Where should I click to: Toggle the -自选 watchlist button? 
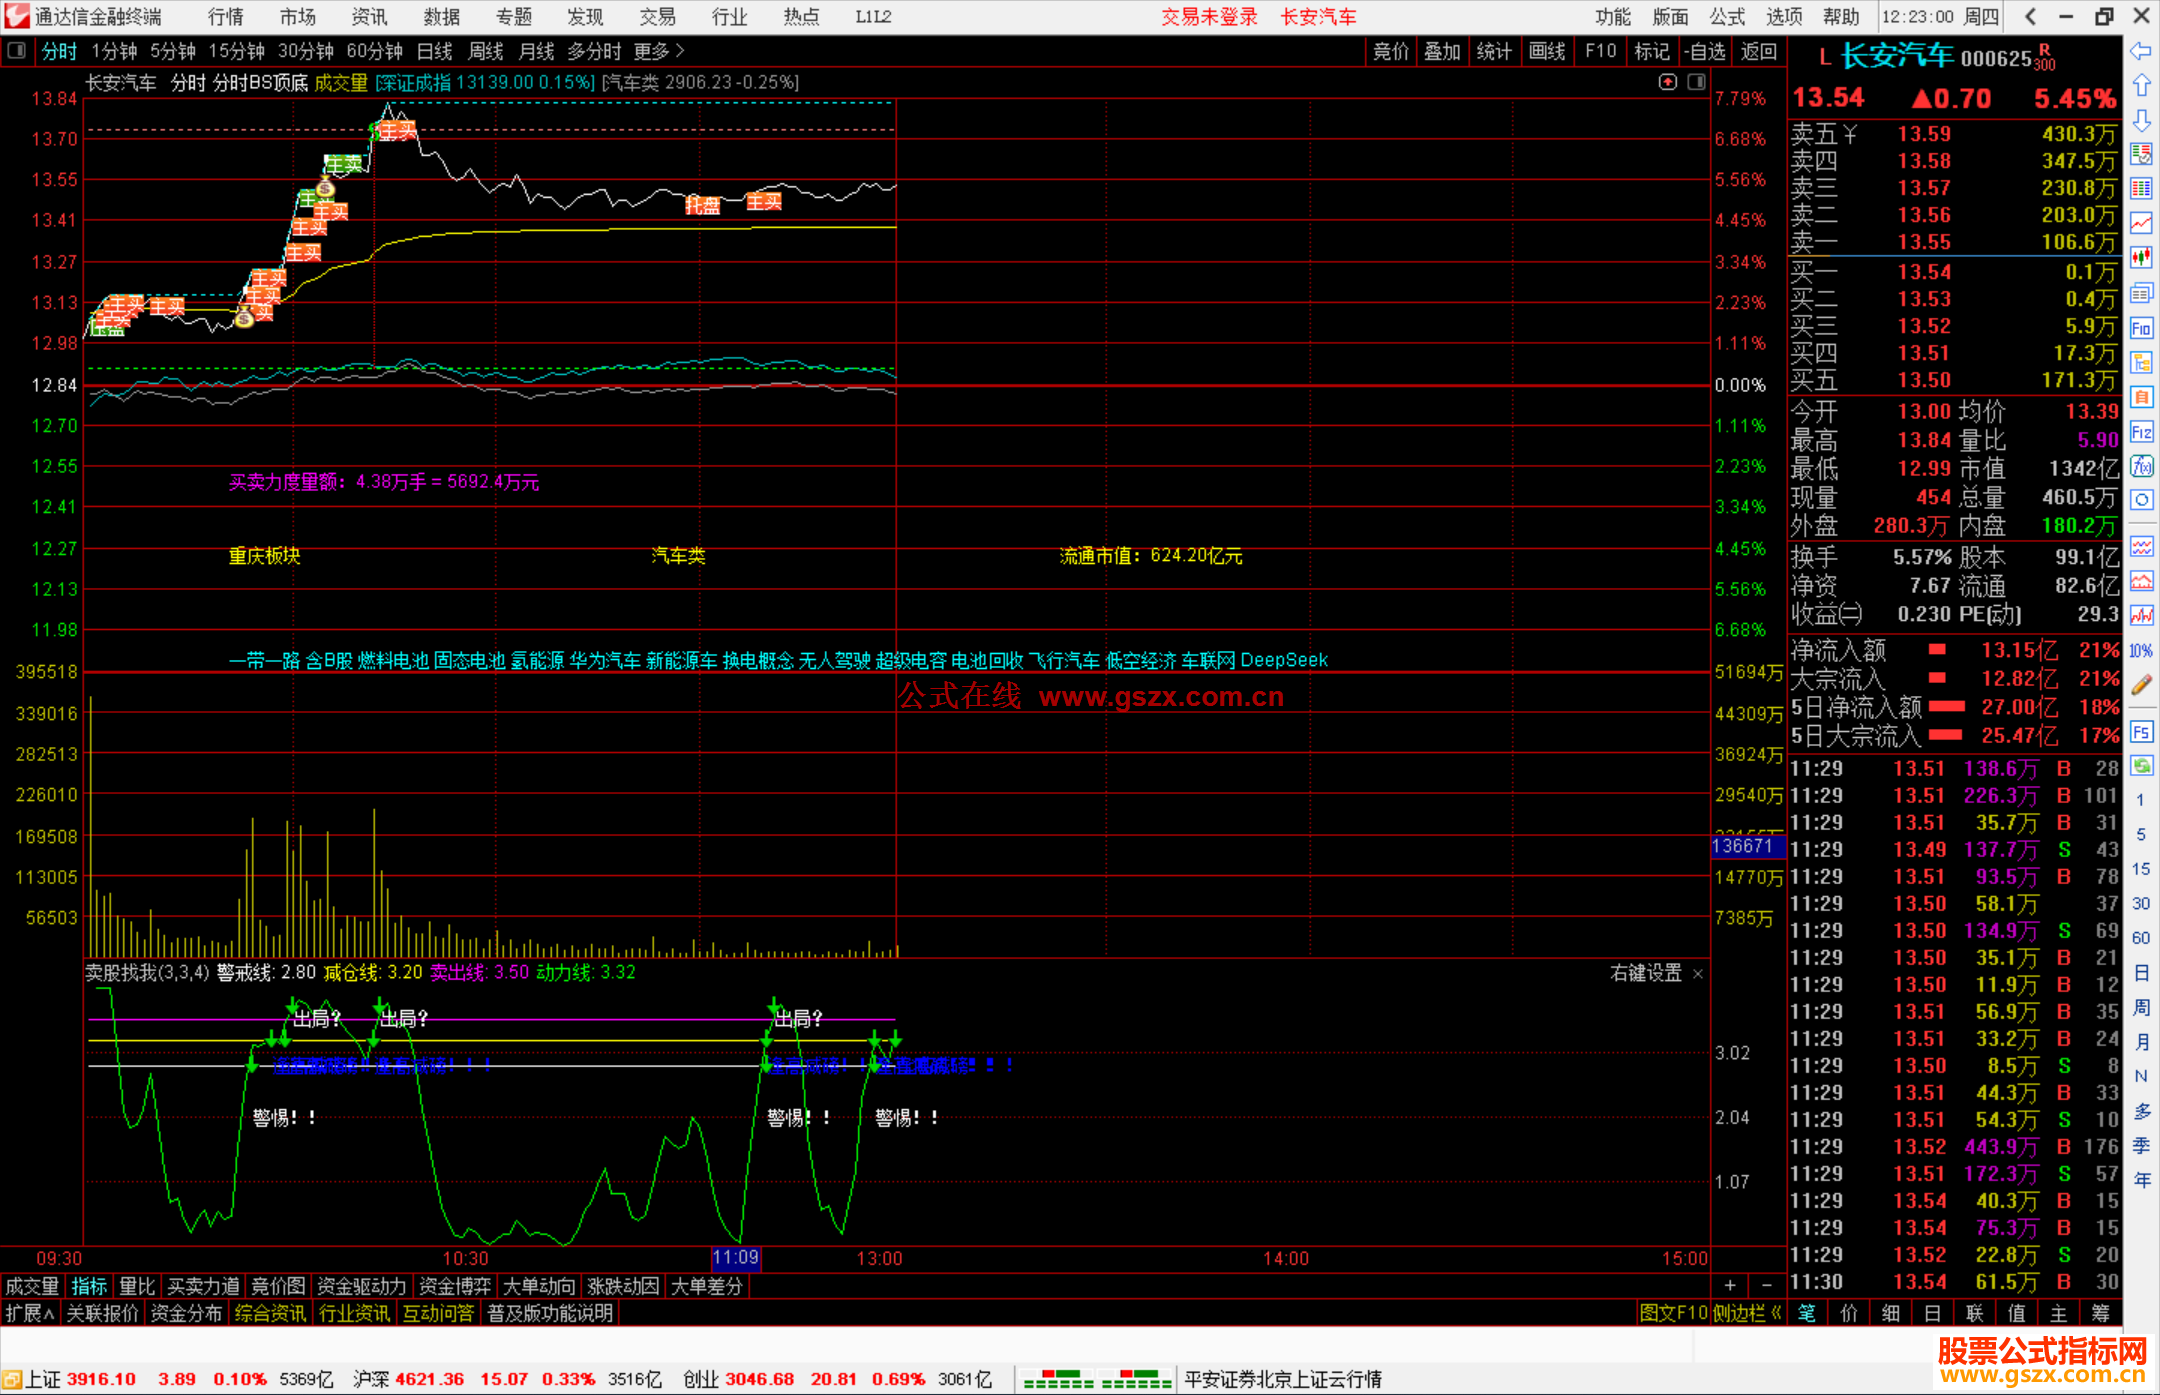[1705, 51]
